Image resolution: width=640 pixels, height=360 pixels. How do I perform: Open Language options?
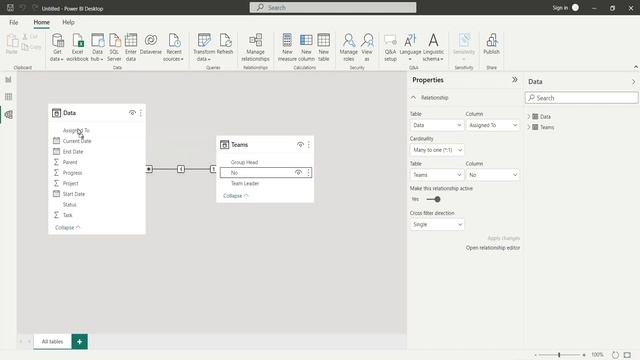(410, 47)
